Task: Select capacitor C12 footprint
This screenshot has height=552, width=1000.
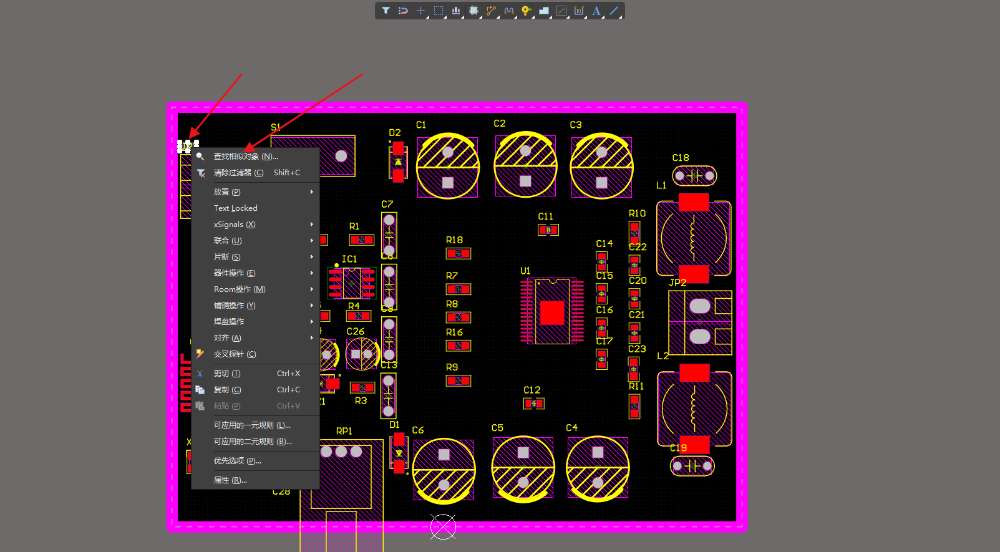Action: pyautogui.click(x=534, y=403)
